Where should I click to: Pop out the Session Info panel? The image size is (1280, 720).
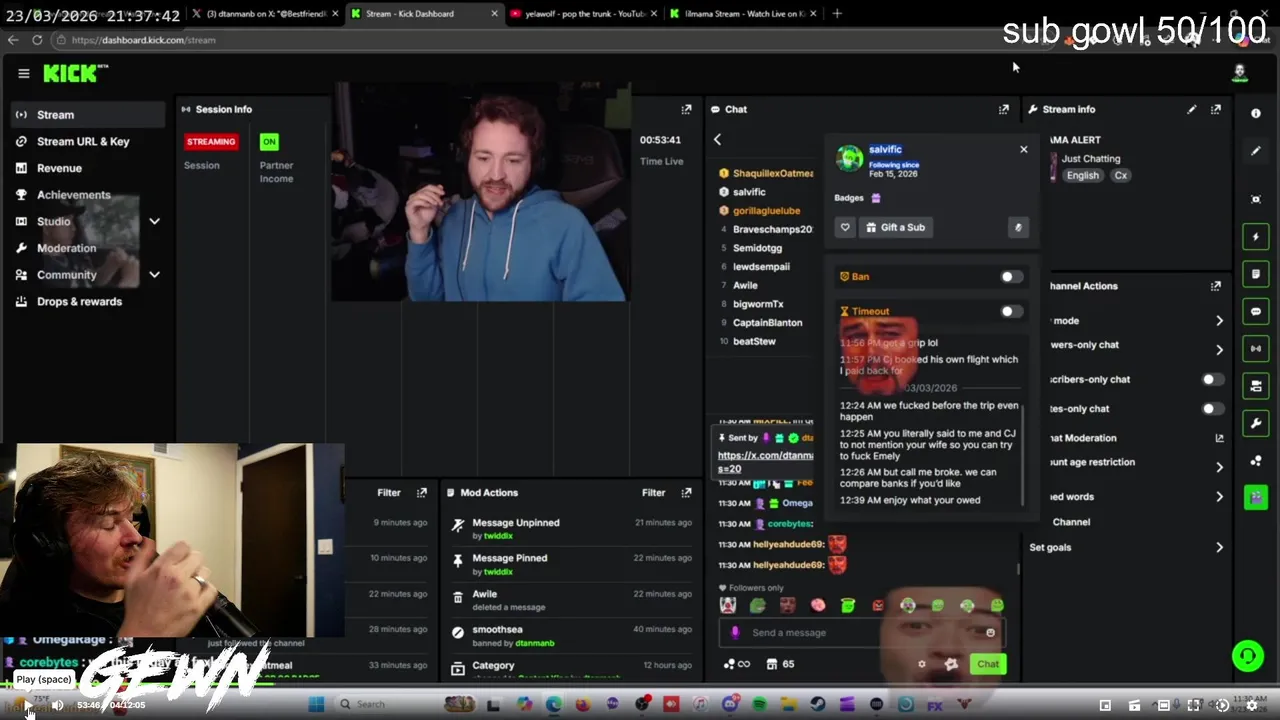[x=686, y=109]
